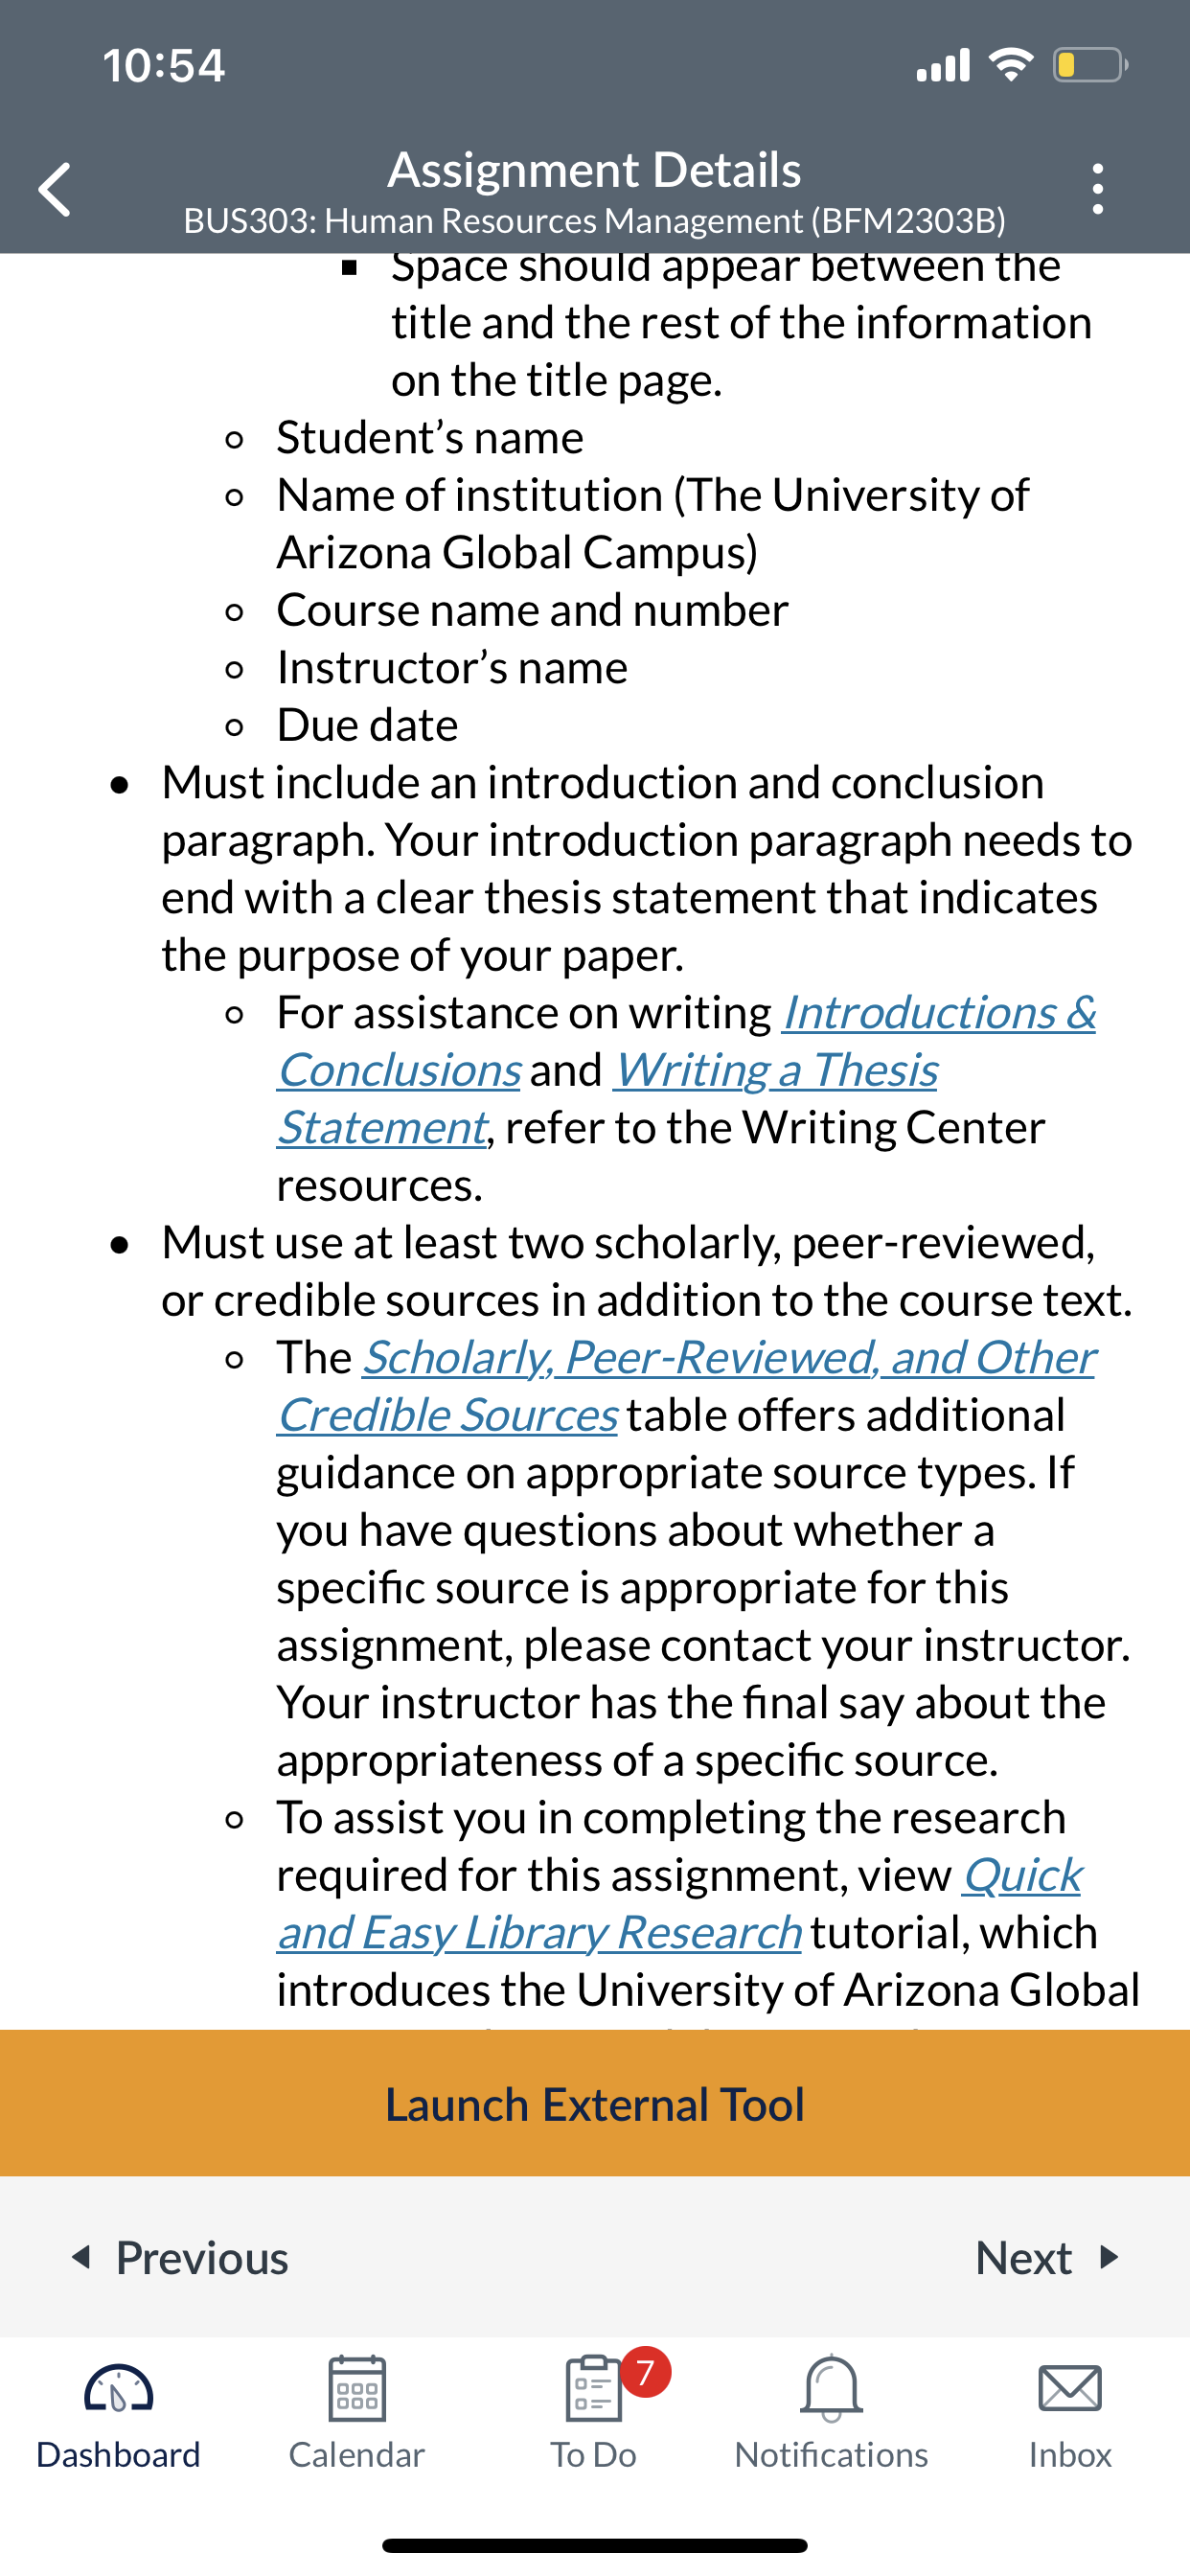Image resolution: width=1190 pixels, height=2576 pixels.
Task: Tap the Next arrow triangle
Action: [1108, 2257]
